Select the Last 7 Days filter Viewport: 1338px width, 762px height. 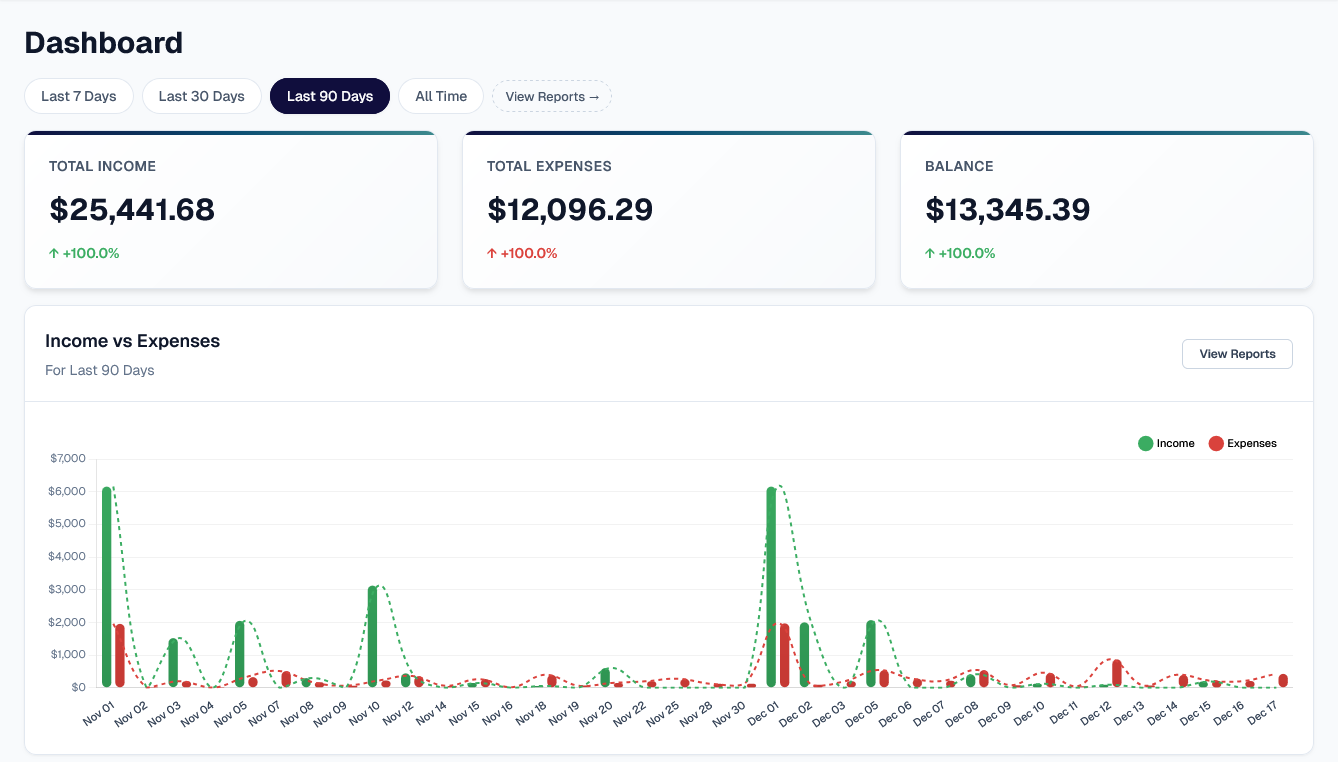coord(78,97)
